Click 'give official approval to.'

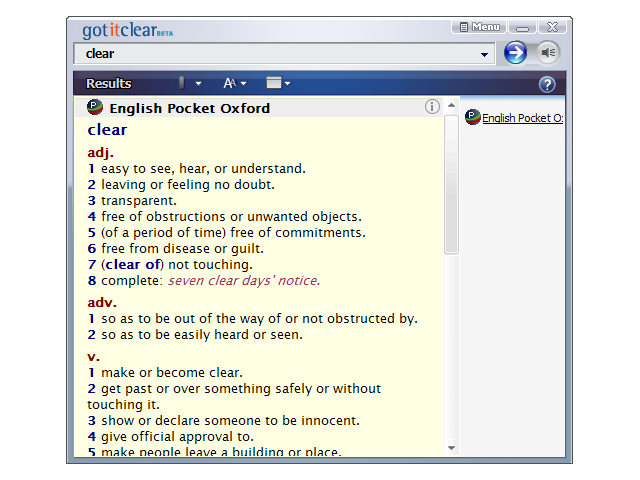click(x=178, y=437)
